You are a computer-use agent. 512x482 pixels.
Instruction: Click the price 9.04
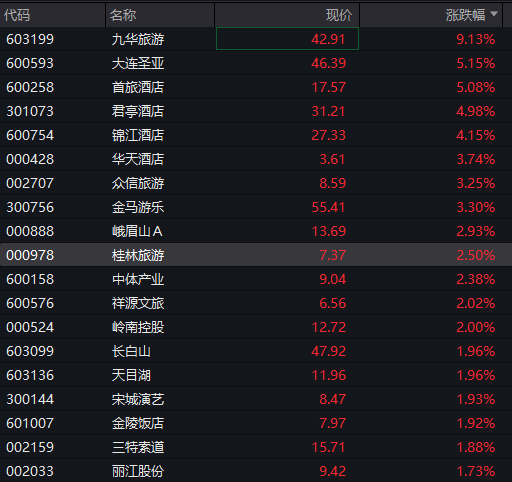333,279
